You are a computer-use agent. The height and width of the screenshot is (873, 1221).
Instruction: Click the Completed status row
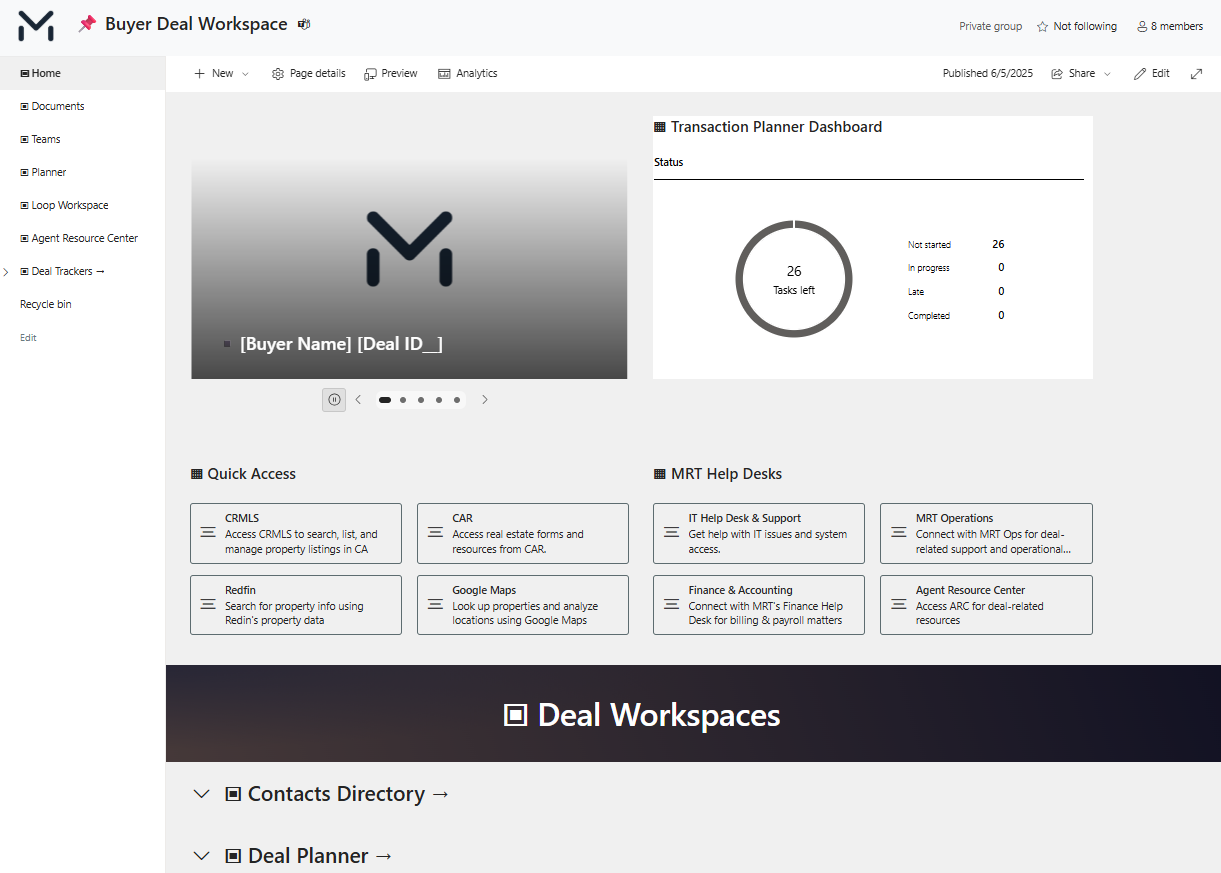(956, 316)
